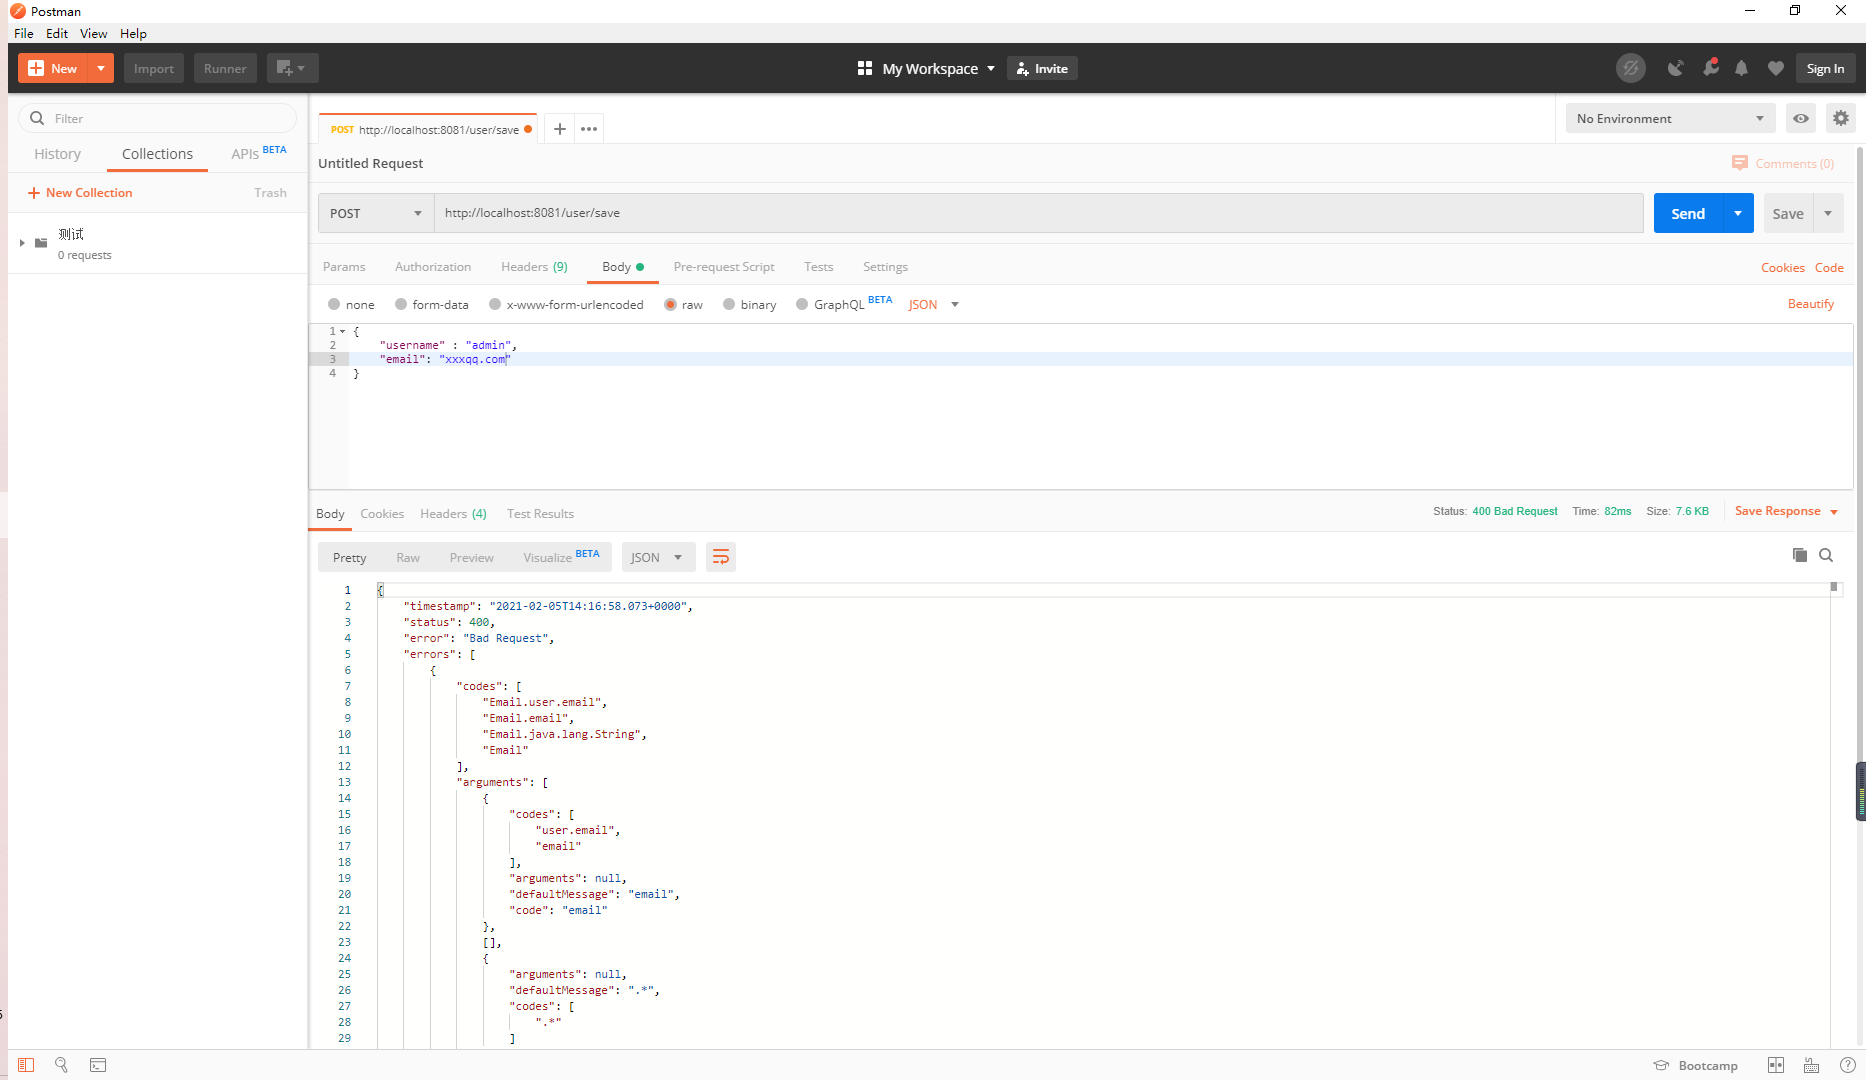This screenshot has width=1866, height=1080.
Task: Open the Tests tab
Action: pos(818,267)
